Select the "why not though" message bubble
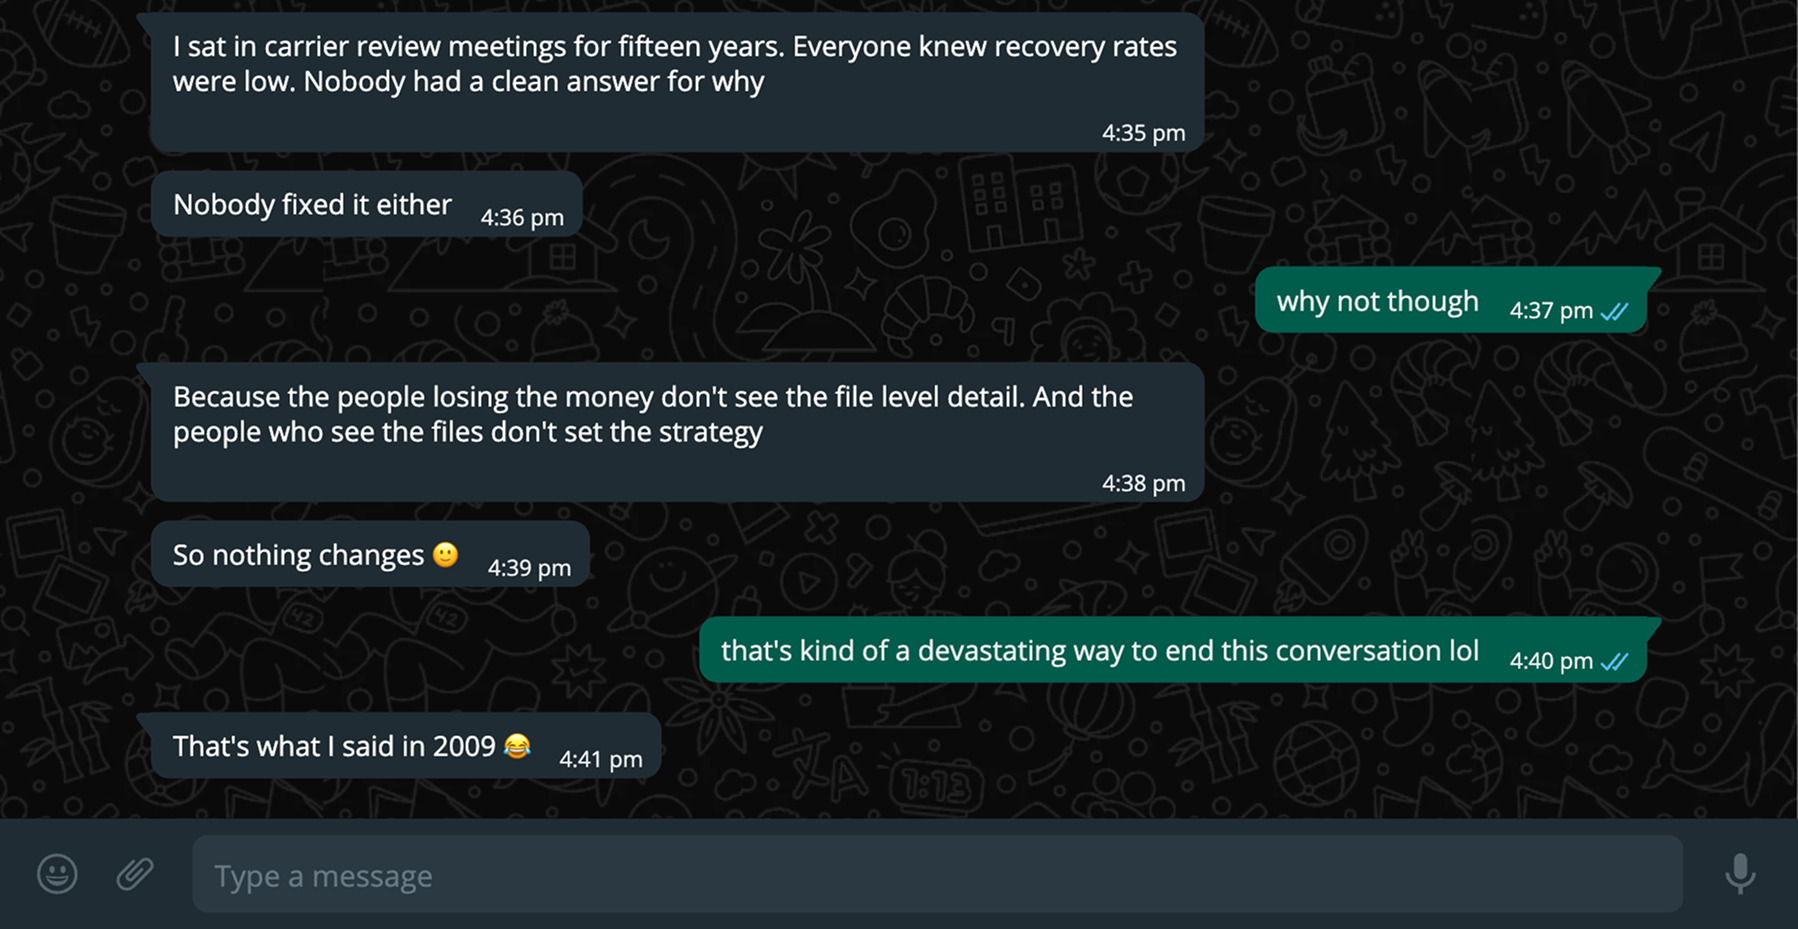This screenshot has height=929, width=1798. 1377,301
